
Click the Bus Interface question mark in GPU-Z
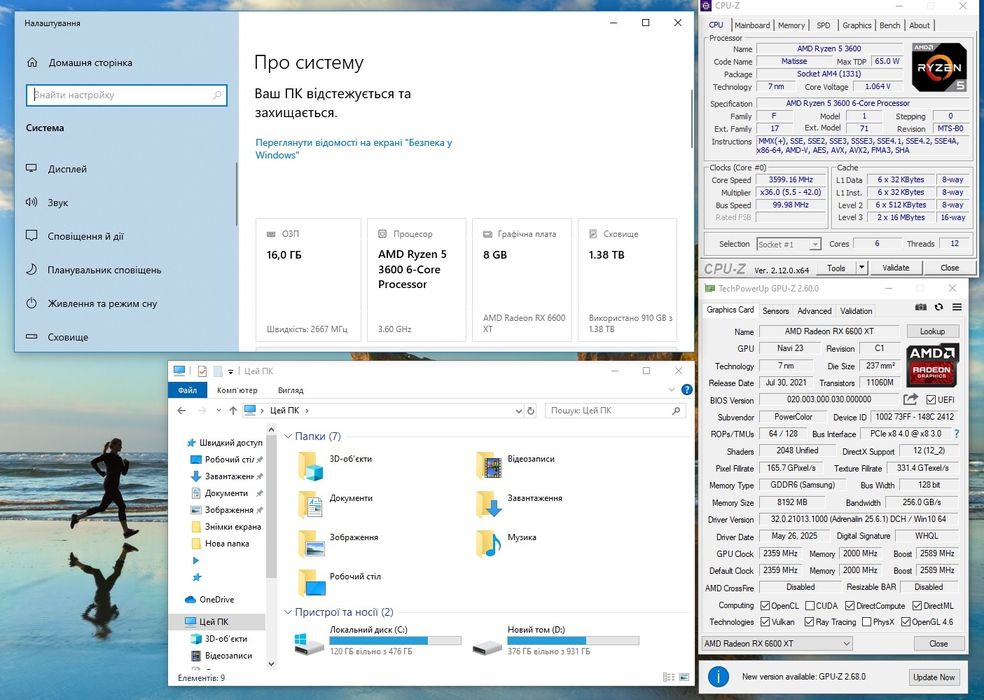pyautogui.click(x=956, y=434)
